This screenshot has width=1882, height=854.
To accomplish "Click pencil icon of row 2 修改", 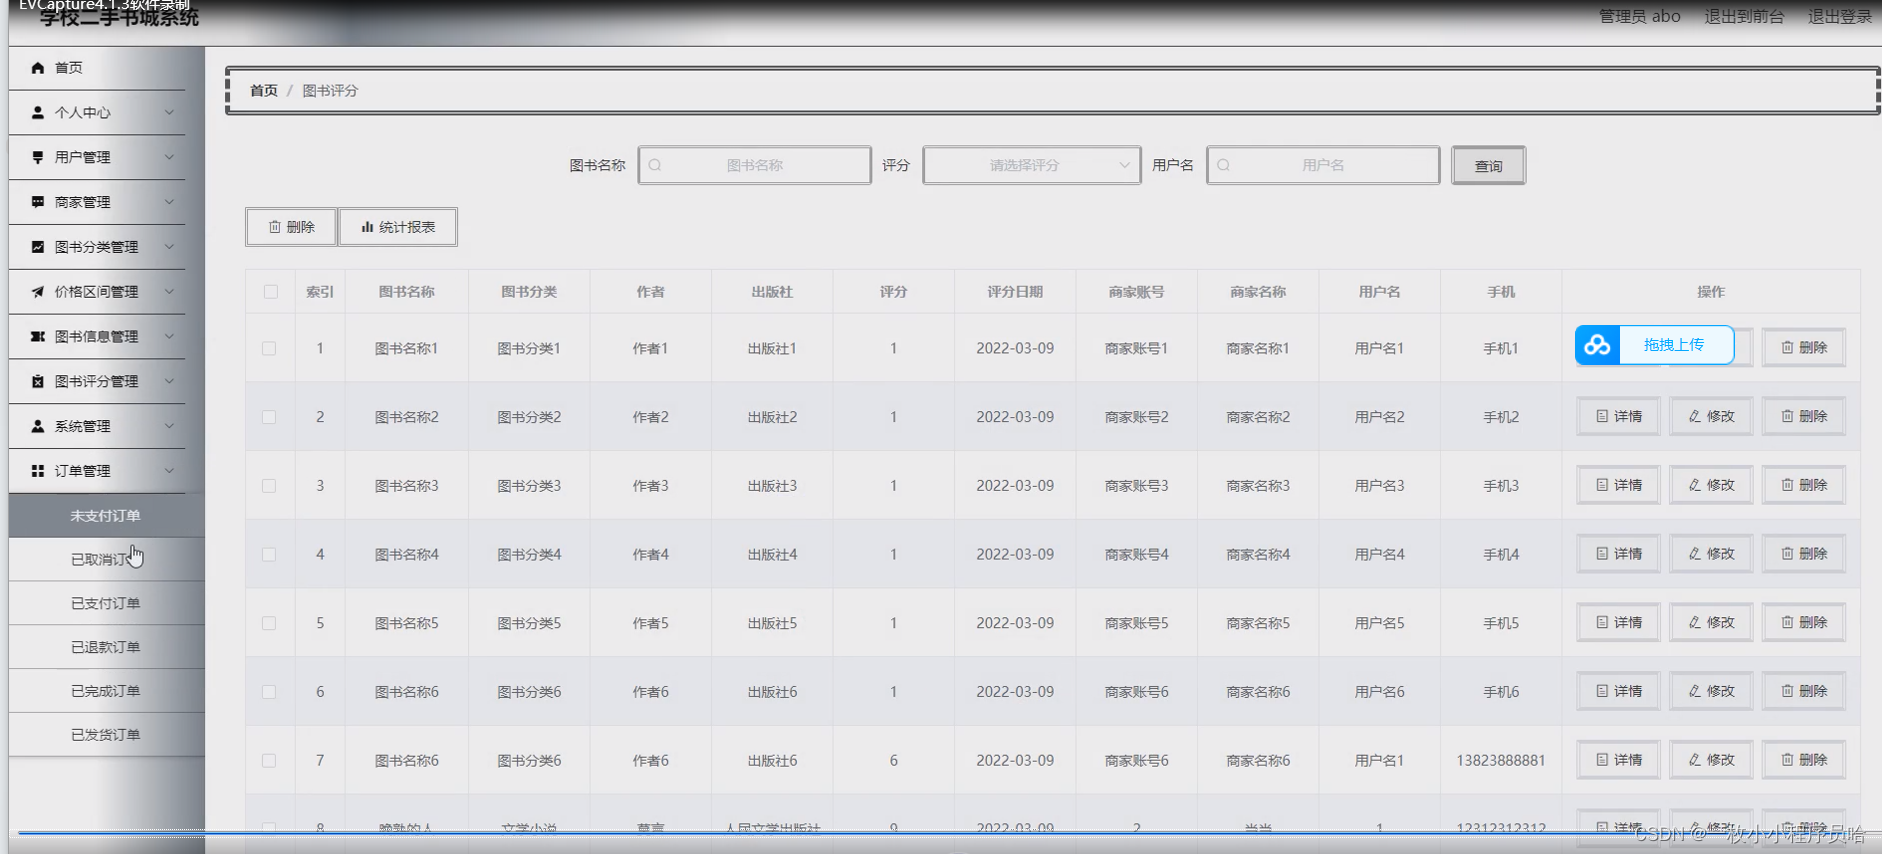I will click(x=1695, y=416).
